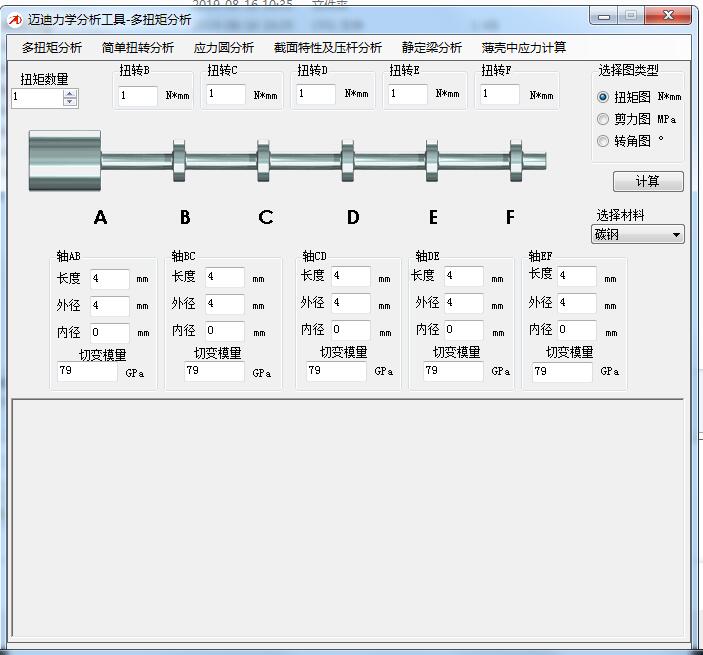
Task: Edit the 轴EF 外径 field
Action: (577, 304)
